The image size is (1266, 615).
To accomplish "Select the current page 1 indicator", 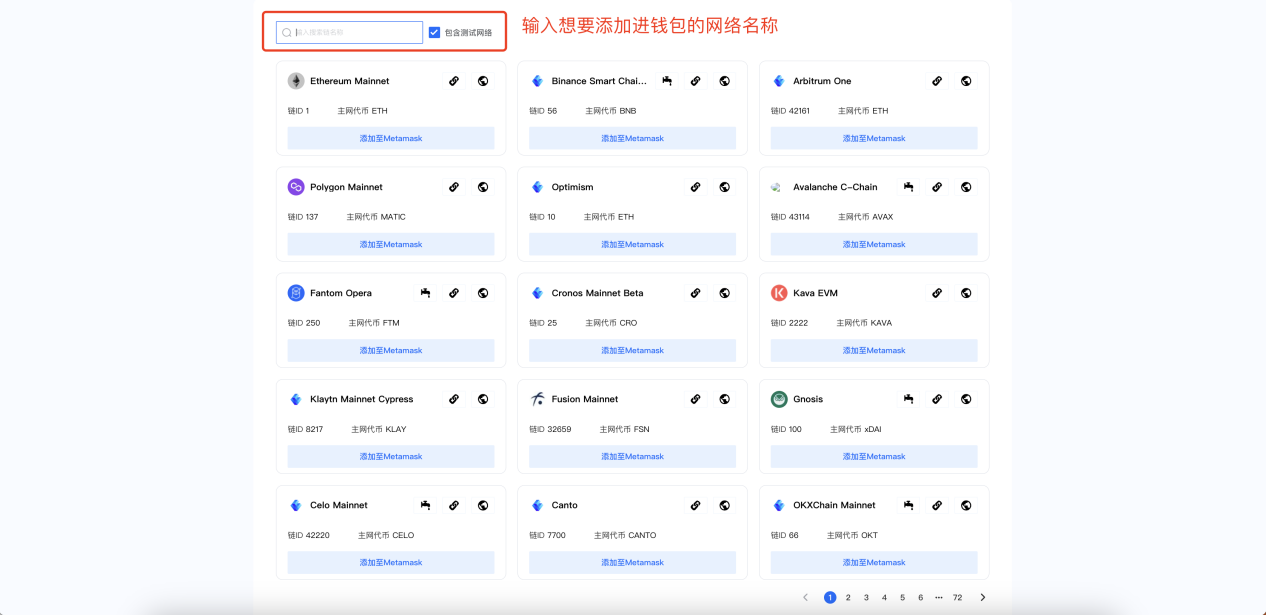I will tap(830, 597).
